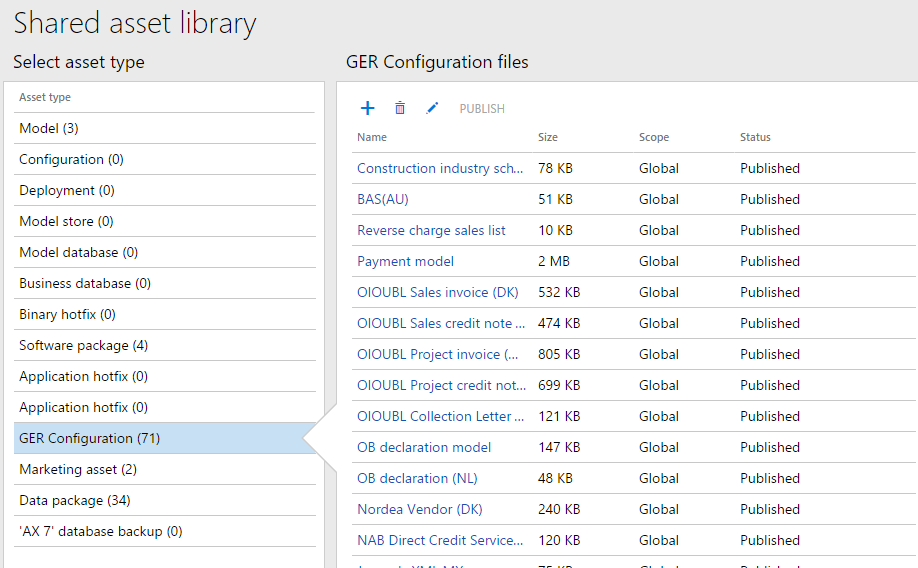The width and height of the screenshot is (918, 568).
Task: Choose Marketing asset (2) in list
Action: [78, 469]
